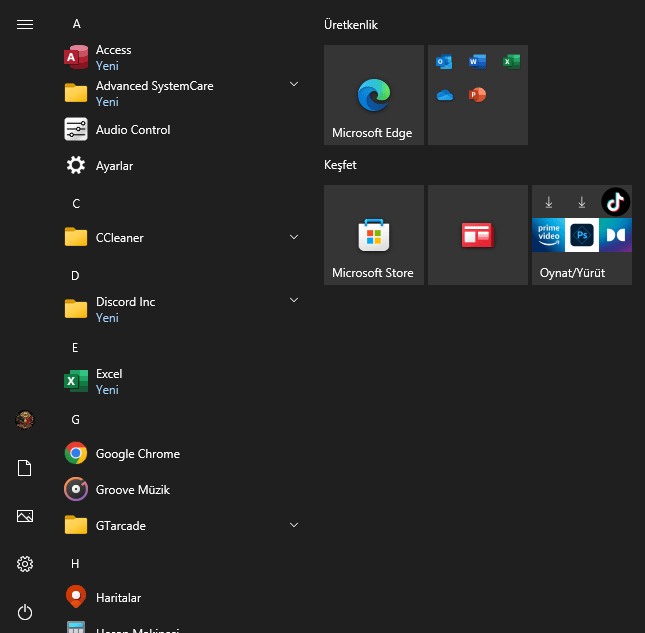Open the hamburger menu at top left
The image size is (645, 633).
25,24
